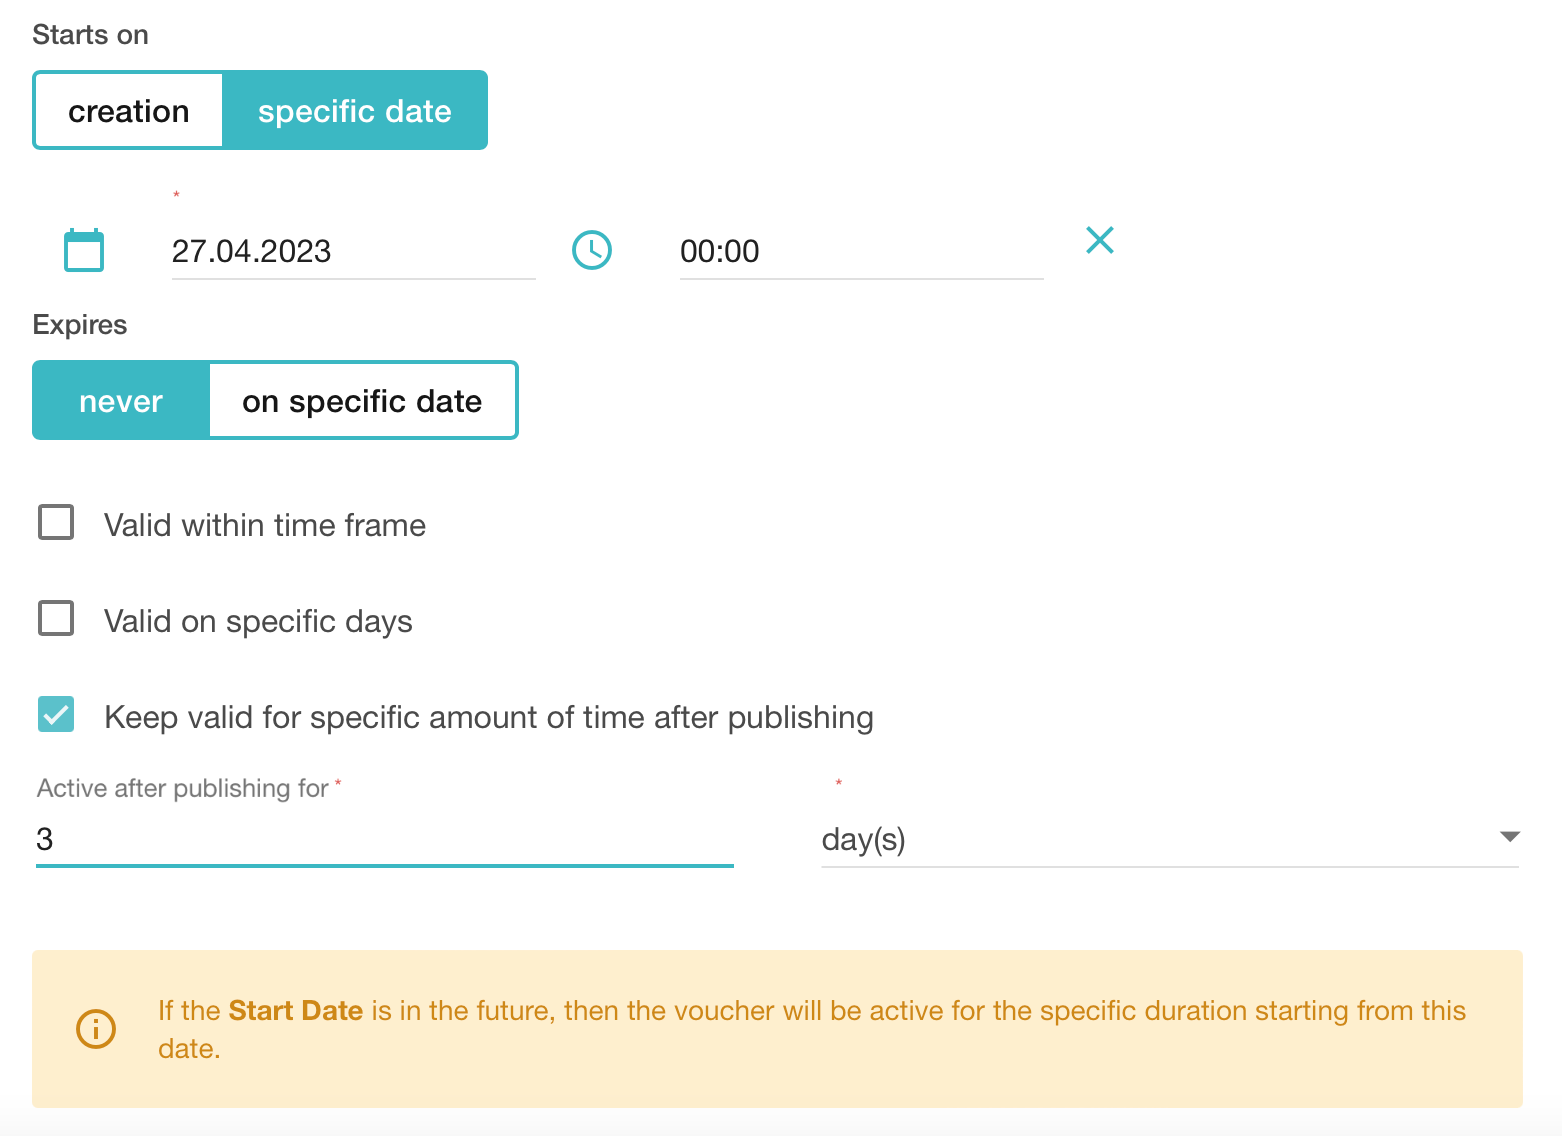Click the "Expires" section label
Screen dimensions: 1562x1136
click(80, 325)
